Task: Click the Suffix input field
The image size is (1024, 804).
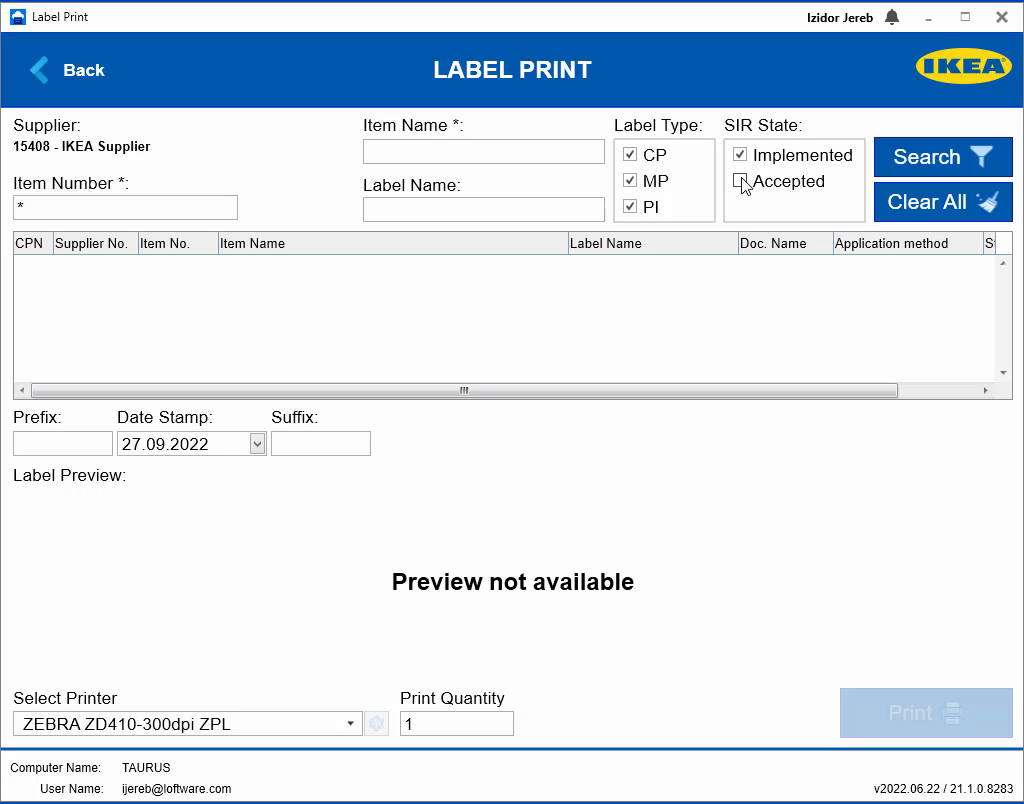Action: pos(321,443)
